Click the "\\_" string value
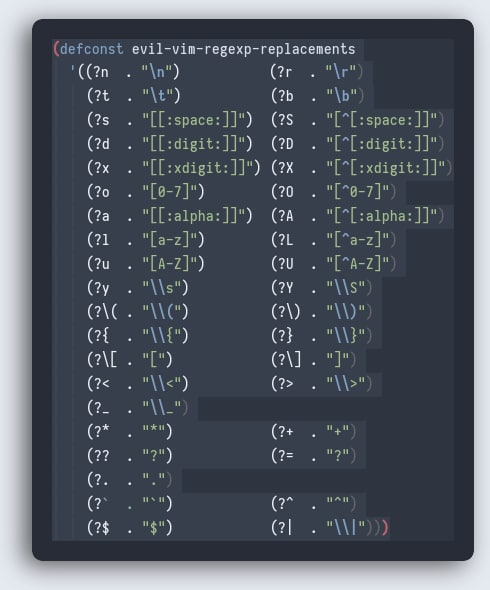This screenshot has height=590, width=490. pos(161,408)
